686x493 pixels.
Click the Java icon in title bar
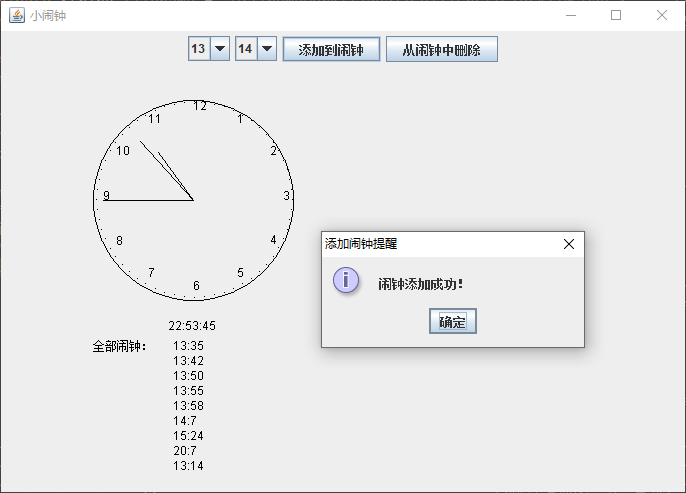17,15
